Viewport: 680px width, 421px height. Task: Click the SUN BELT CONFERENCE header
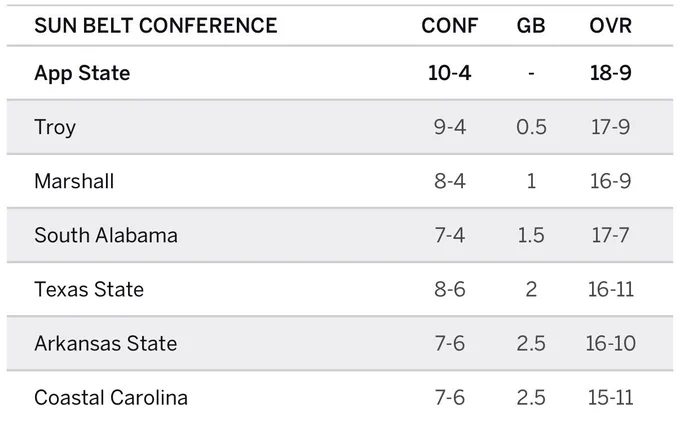(x=156, y=26)
